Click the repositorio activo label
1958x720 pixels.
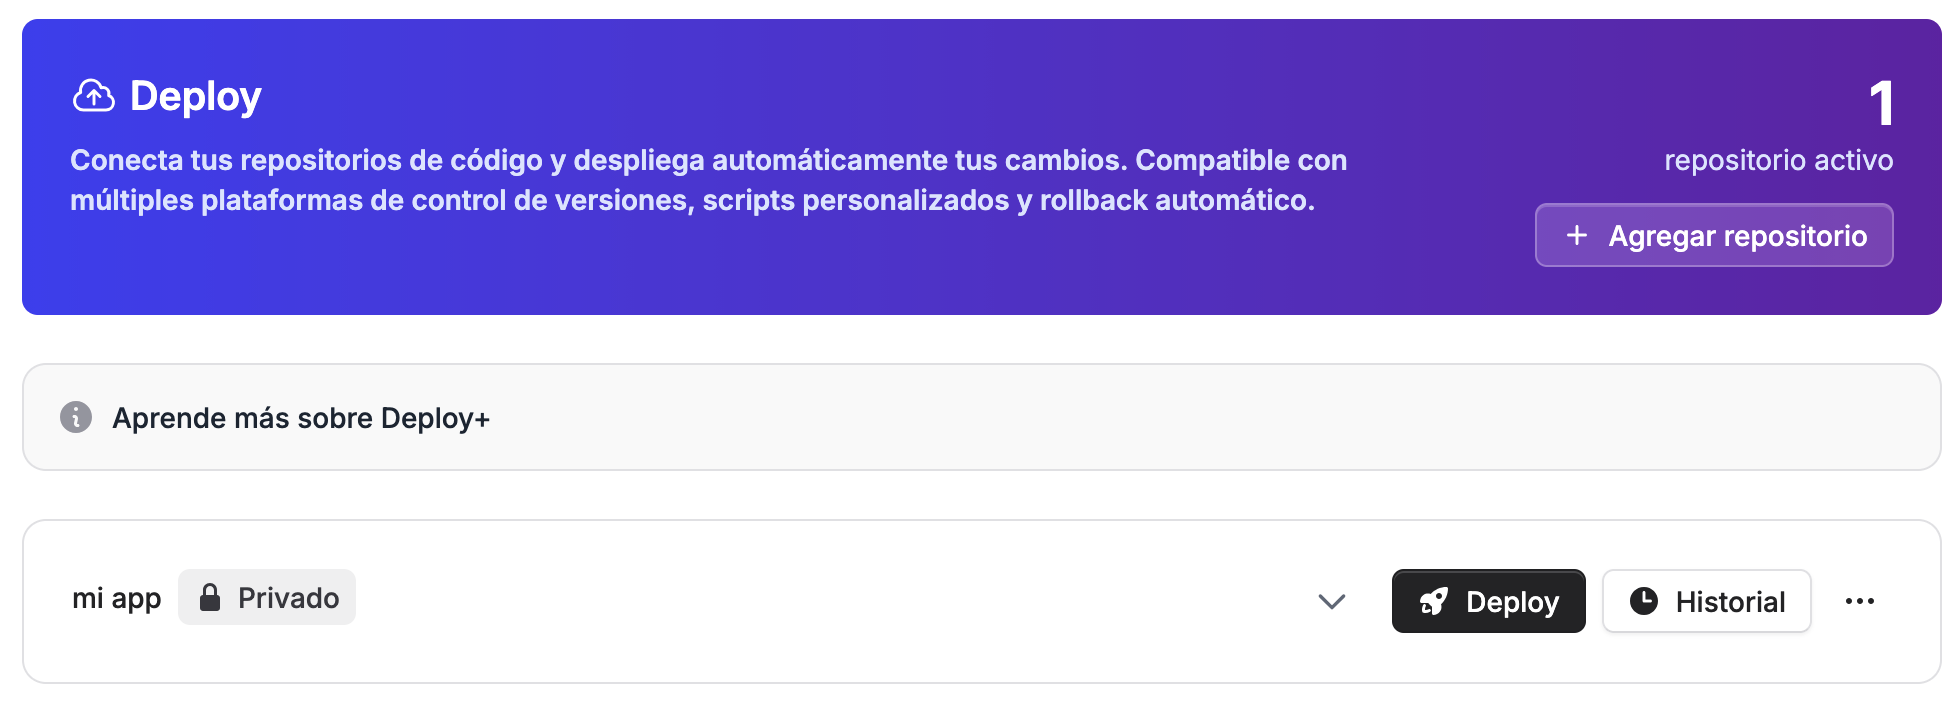1778,160
